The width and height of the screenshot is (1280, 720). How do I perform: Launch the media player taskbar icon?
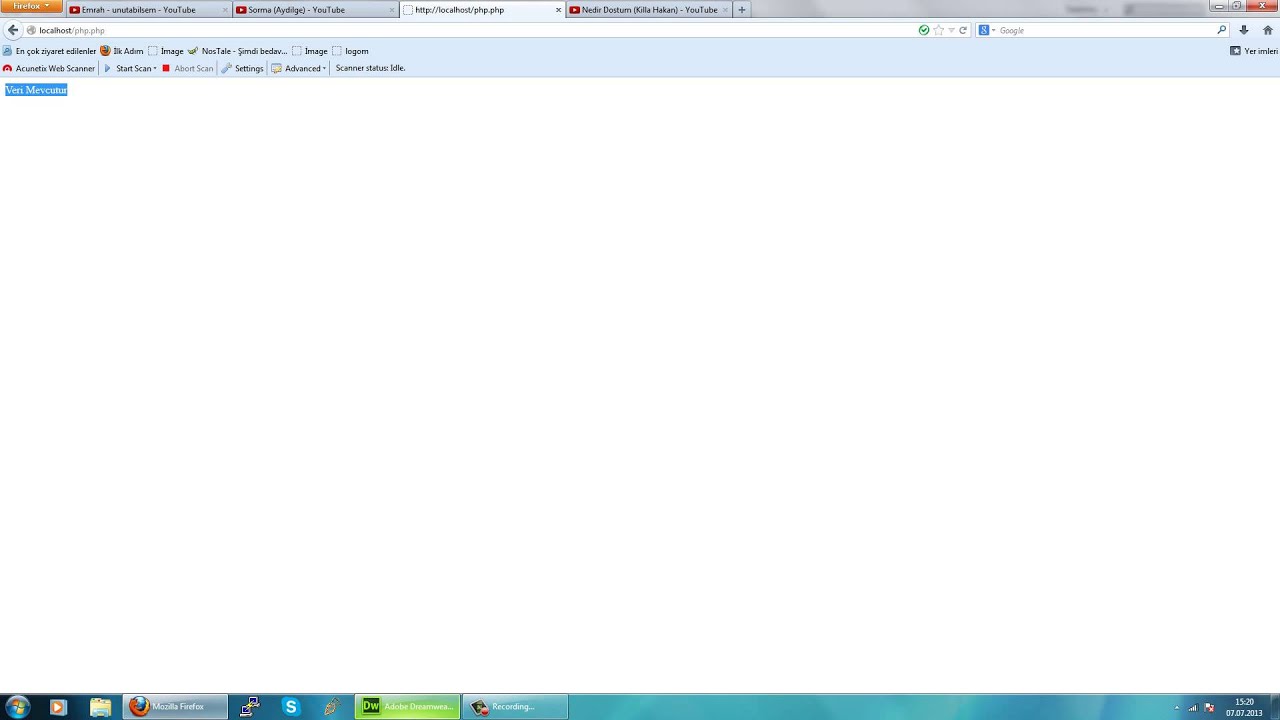click(x=57, y=707)
